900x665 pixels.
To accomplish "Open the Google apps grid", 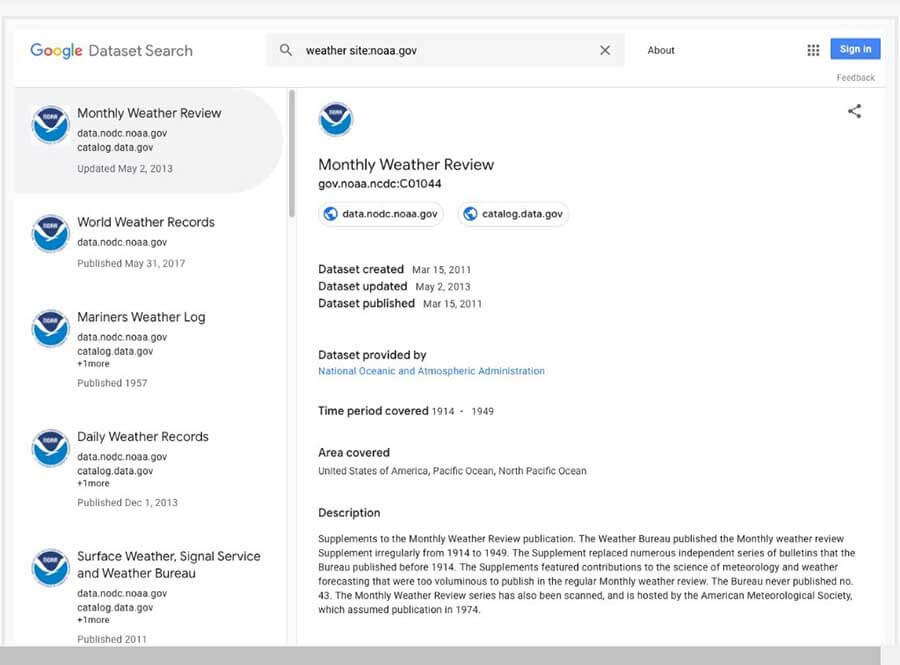I will coord(813,50).
